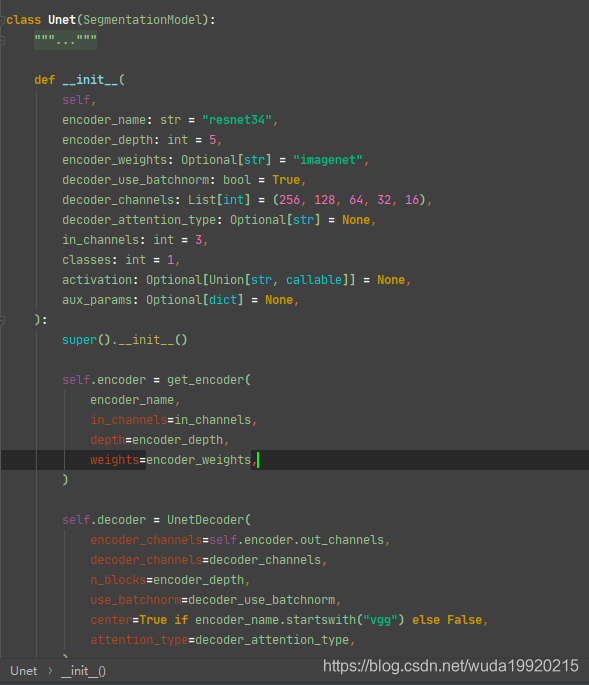This screenshot has width=589, height=685.
Task: Click the n_blocks keyword argument
Action: [118, 580]
